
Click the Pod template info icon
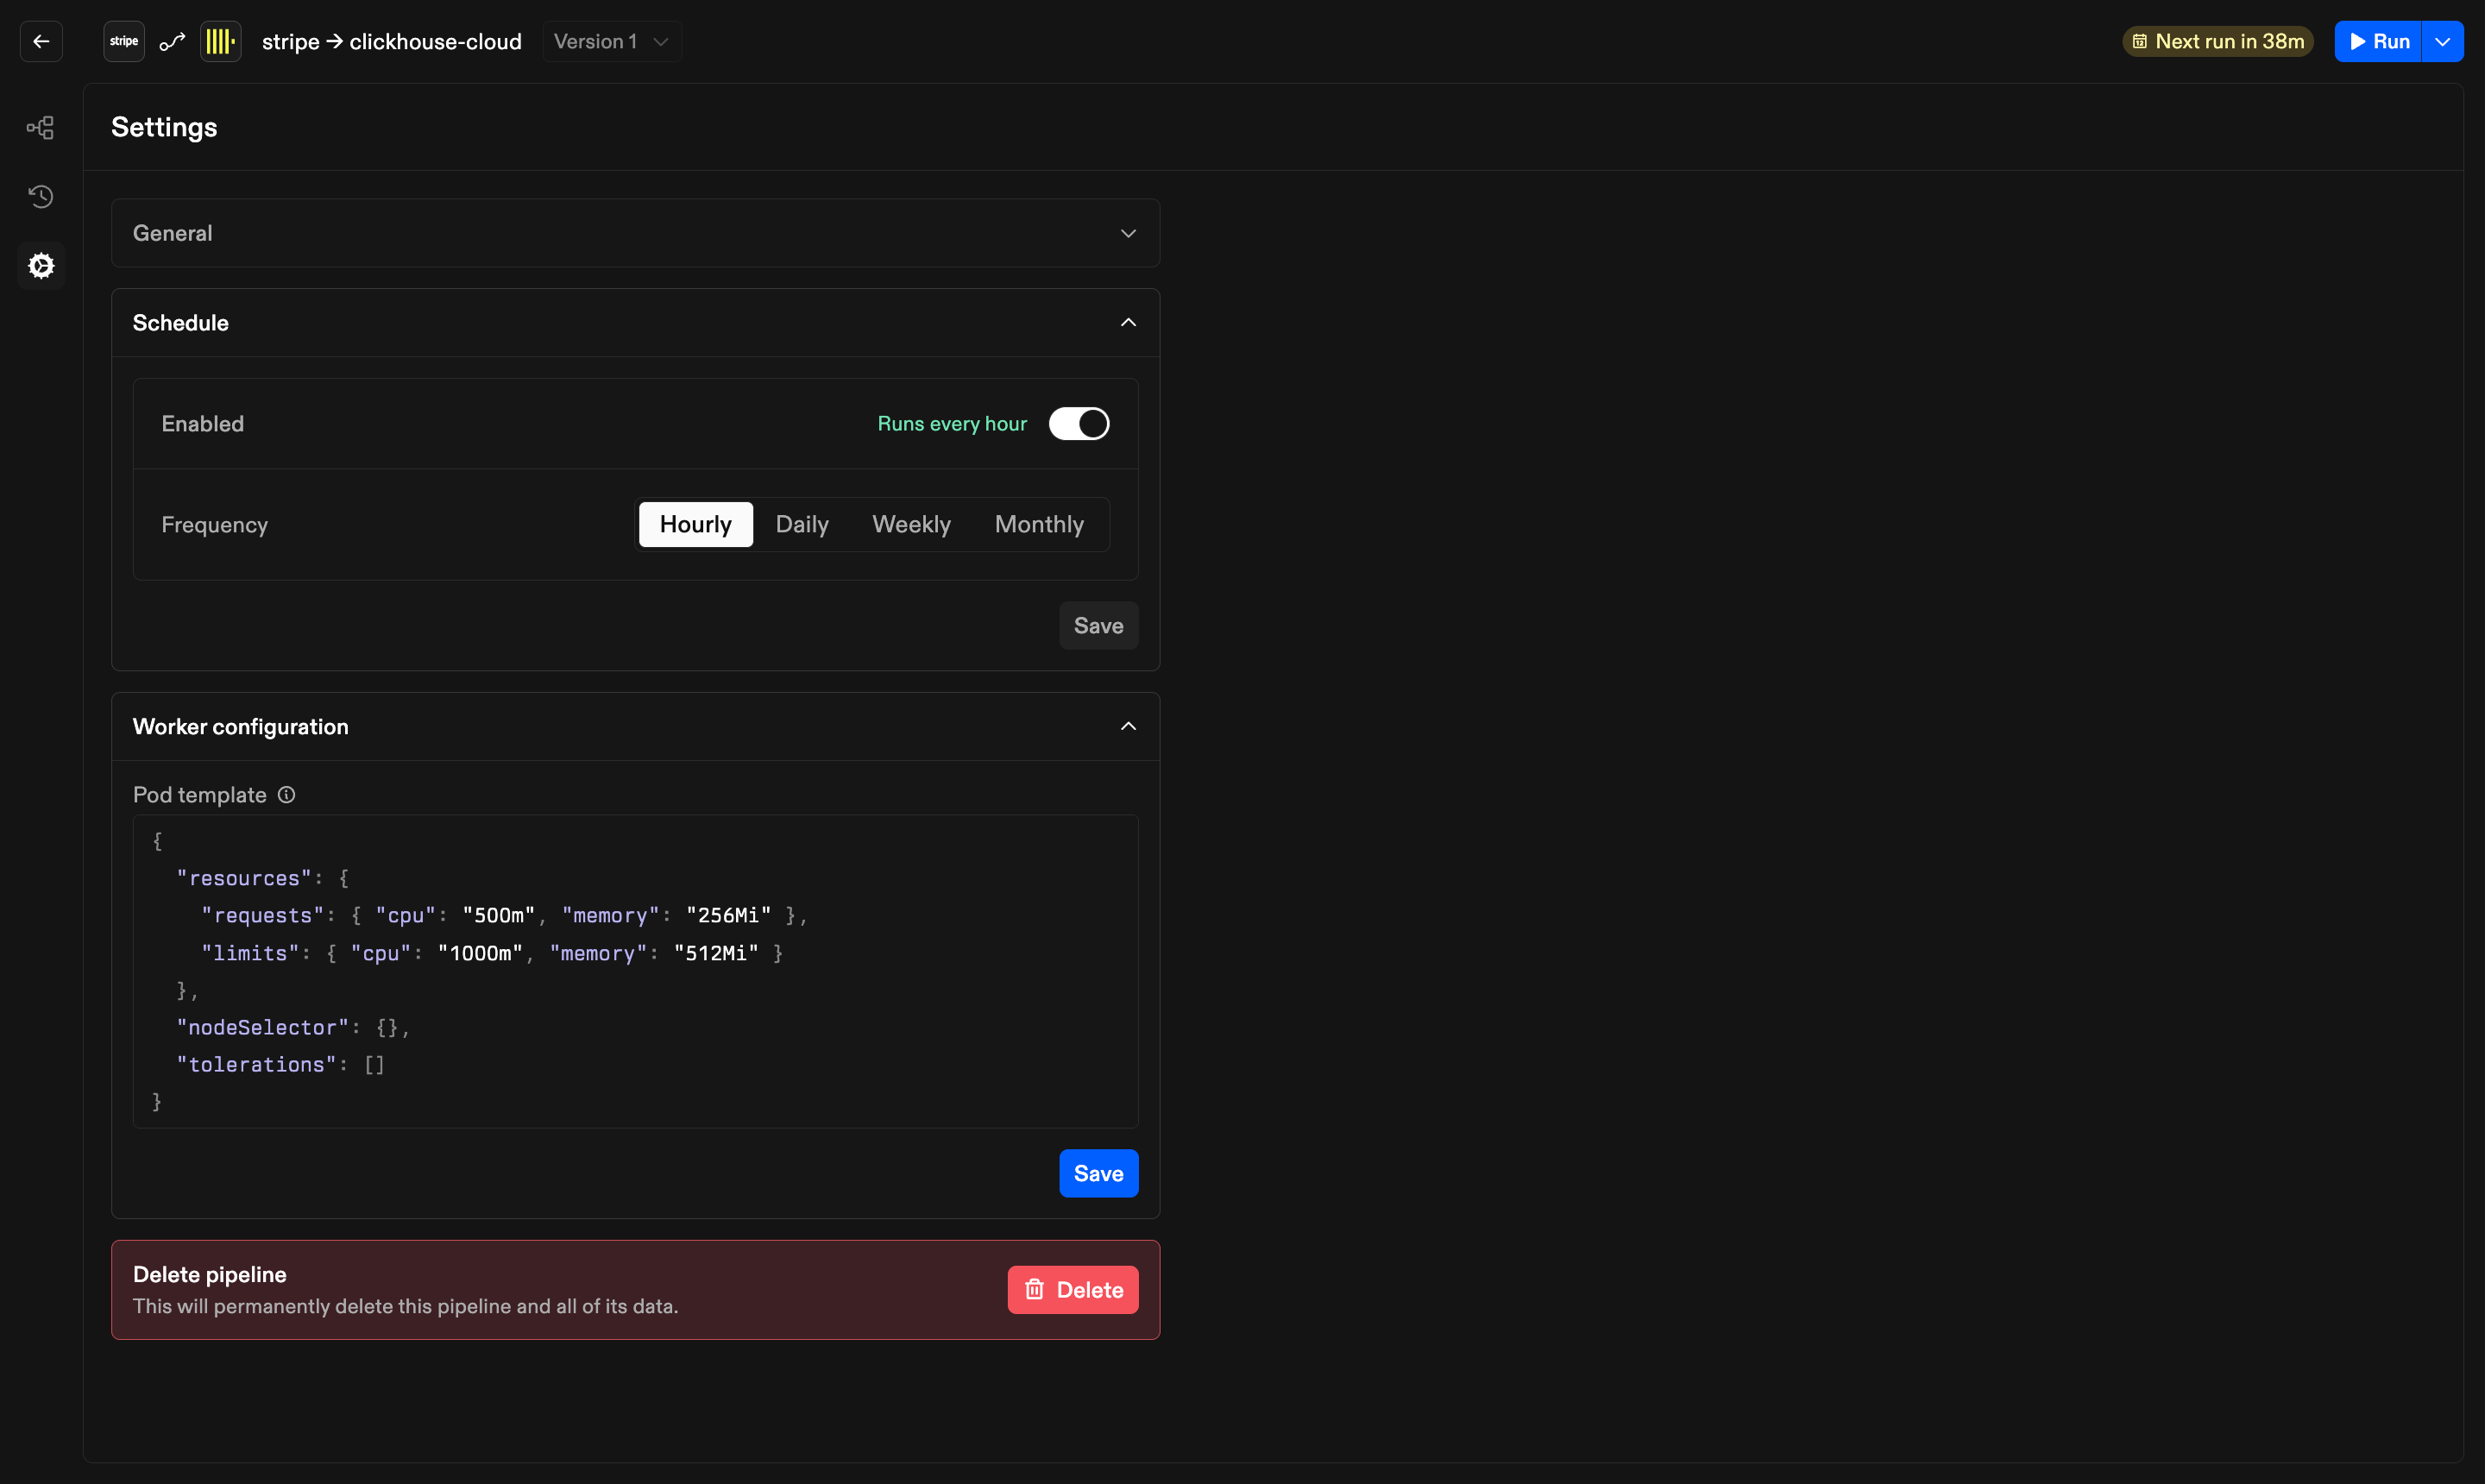286,795
